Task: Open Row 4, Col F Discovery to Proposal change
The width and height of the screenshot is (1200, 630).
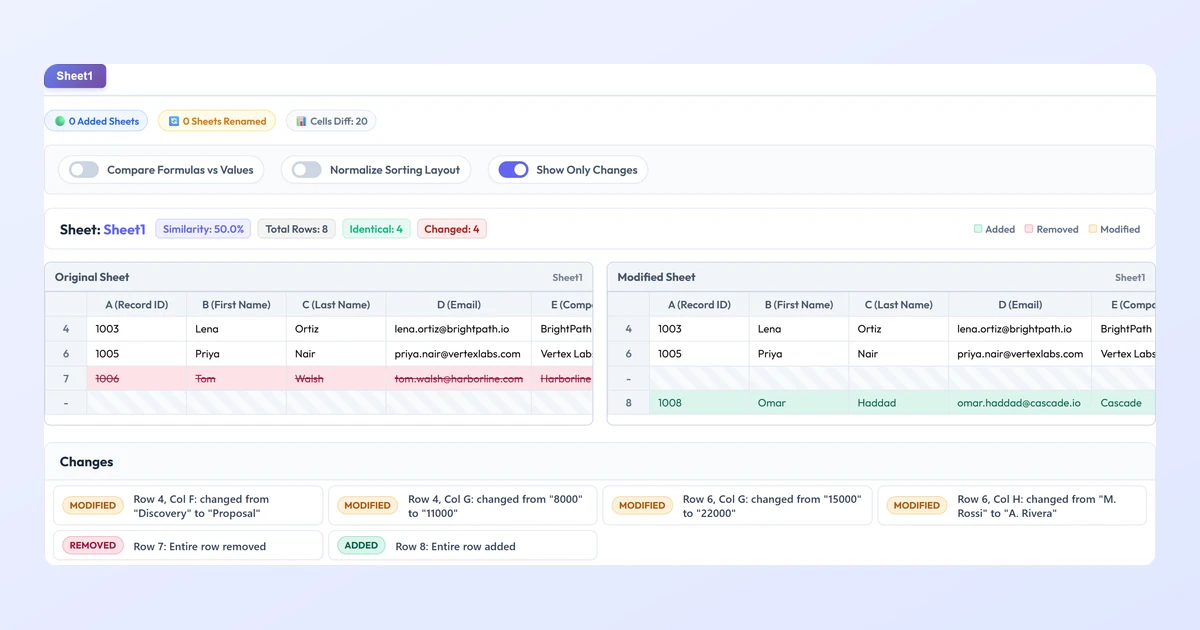Action: 188,506
